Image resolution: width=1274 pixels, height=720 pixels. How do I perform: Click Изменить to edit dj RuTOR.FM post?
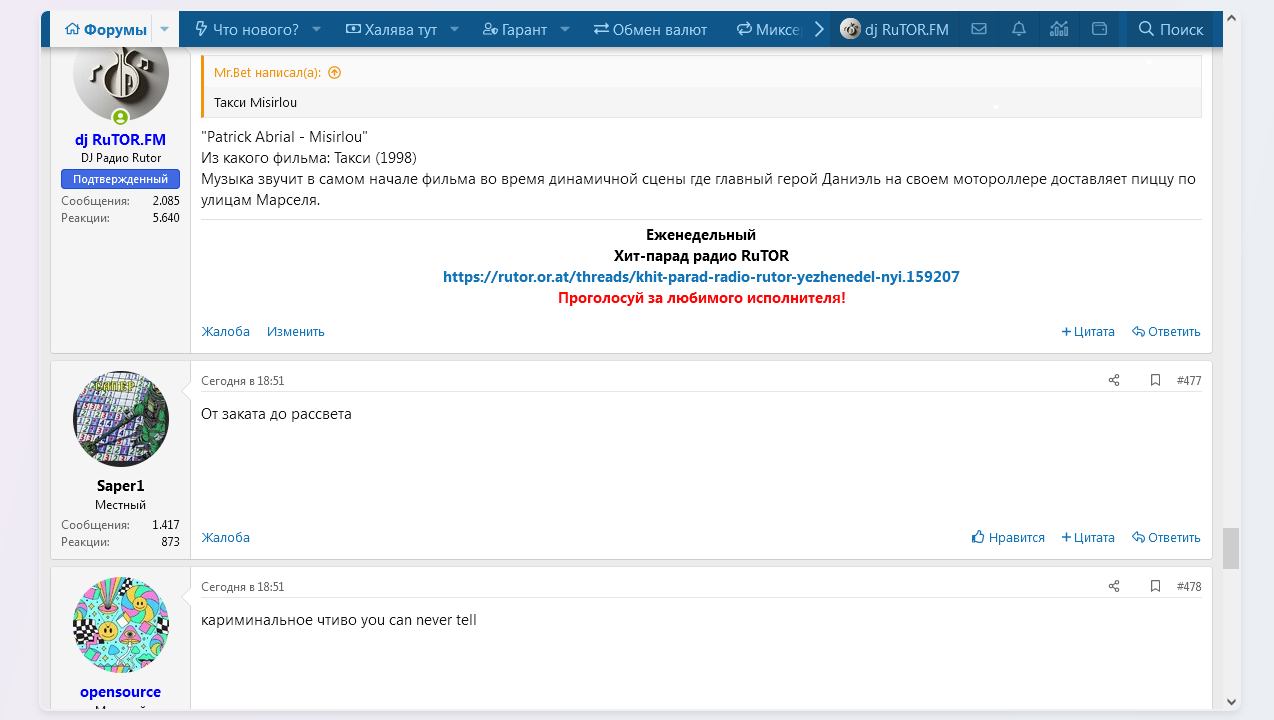[x=295, y=331]
